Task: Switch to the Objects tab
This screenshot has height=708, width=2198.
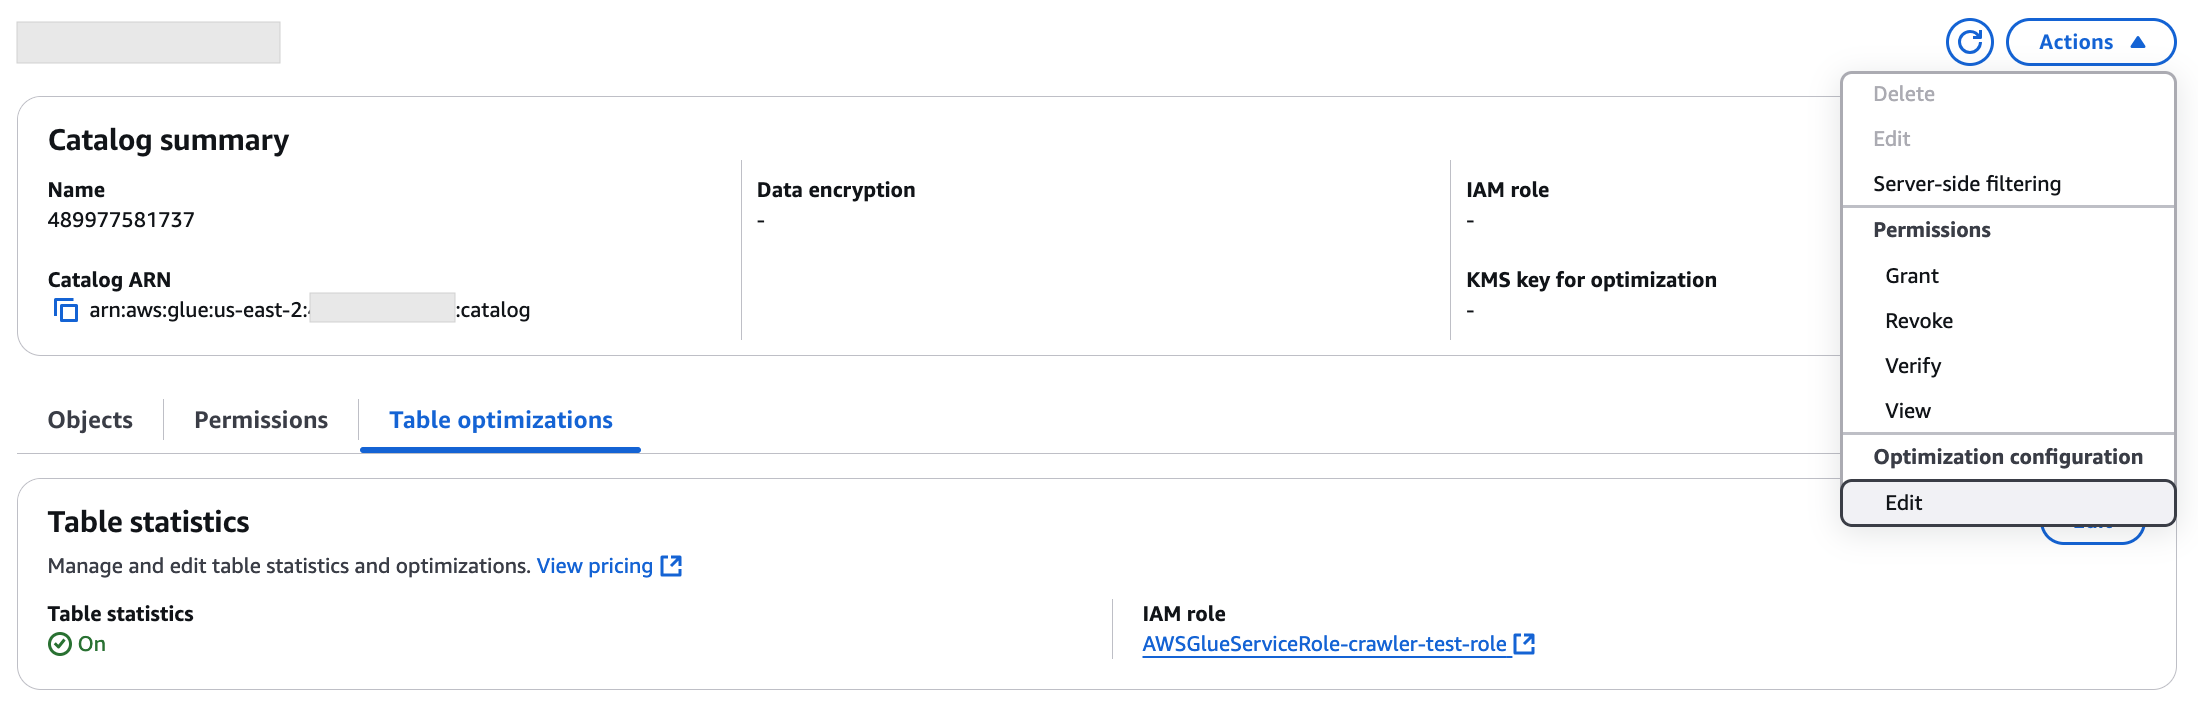Action: pyautogui.click(x=89, y=419)
